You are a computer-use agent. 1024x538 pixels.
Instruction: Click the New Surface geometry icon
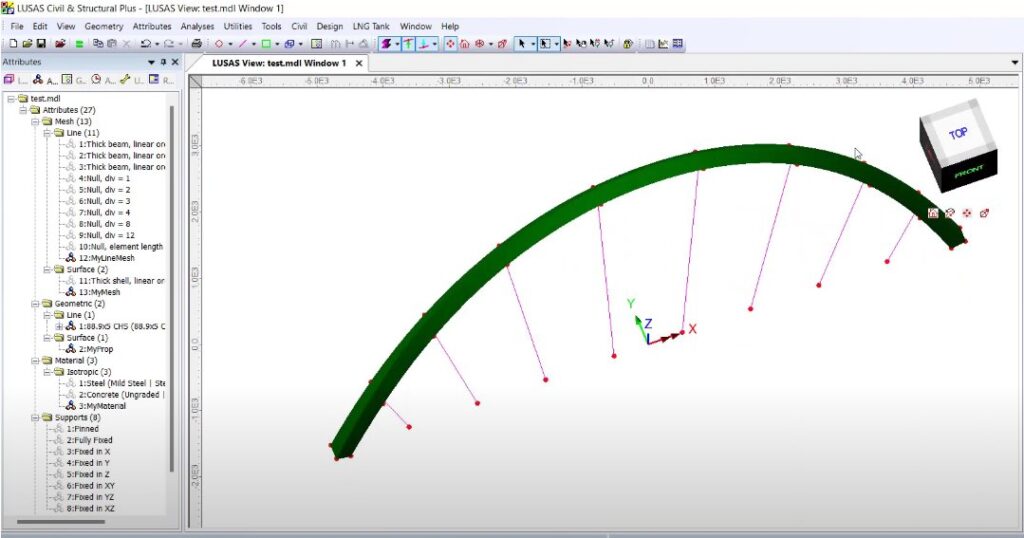click(x=265, y=44)
